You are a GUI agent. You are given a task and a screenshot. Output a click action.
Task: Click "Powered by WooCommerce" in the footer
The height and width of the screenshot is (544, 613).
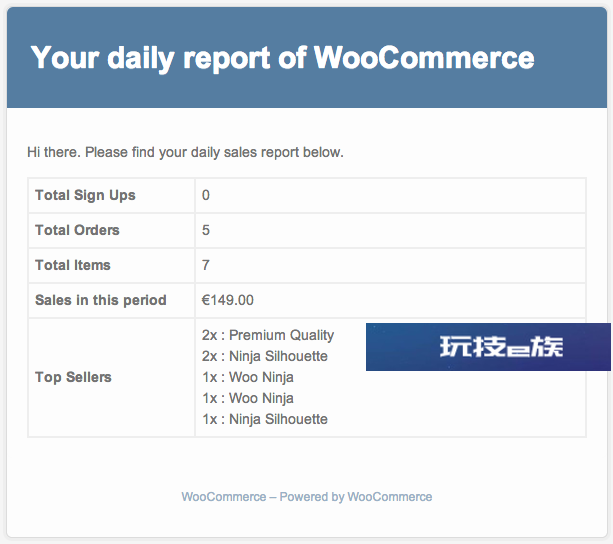tap(356, 497)
